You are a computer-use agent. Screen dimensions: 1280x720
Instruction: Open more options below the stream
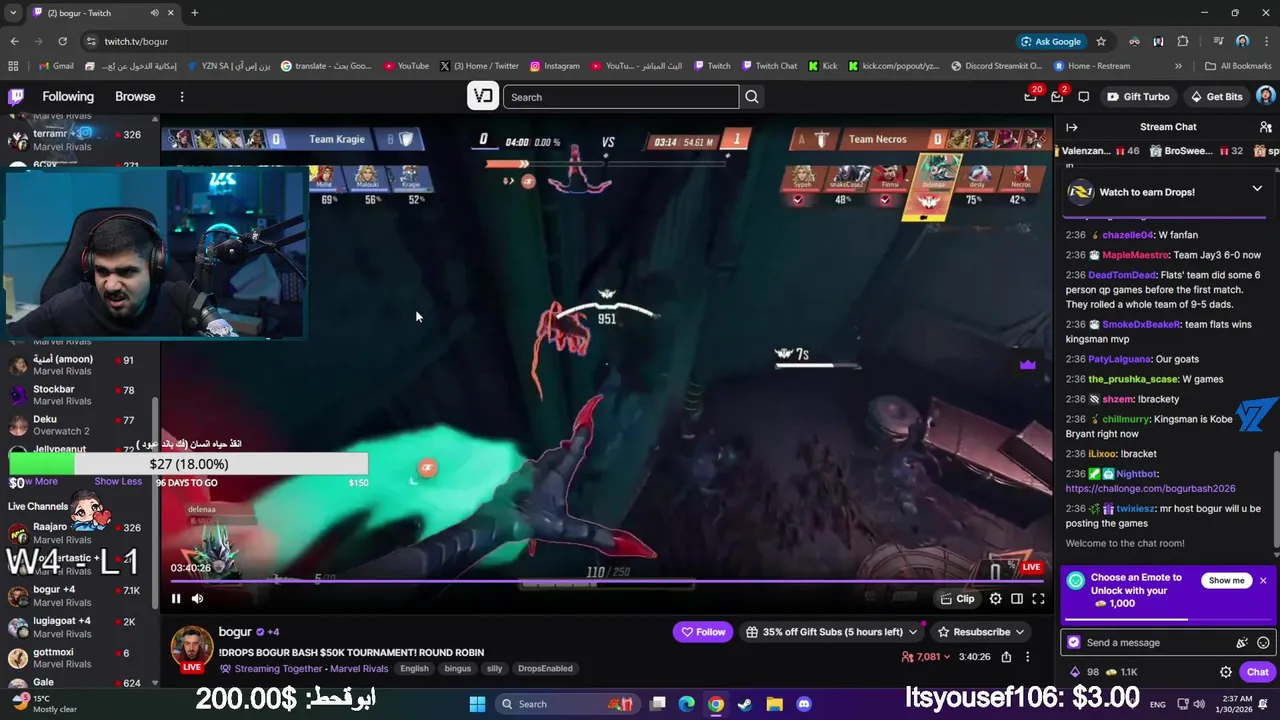(x=1028, y=657)
